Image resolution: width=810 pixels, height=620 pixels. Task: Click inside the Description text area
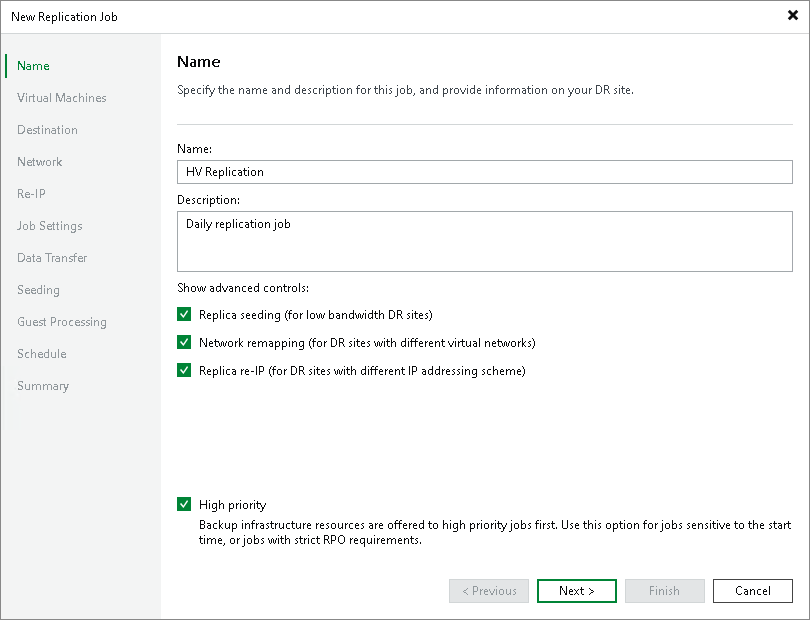[485, 241]
